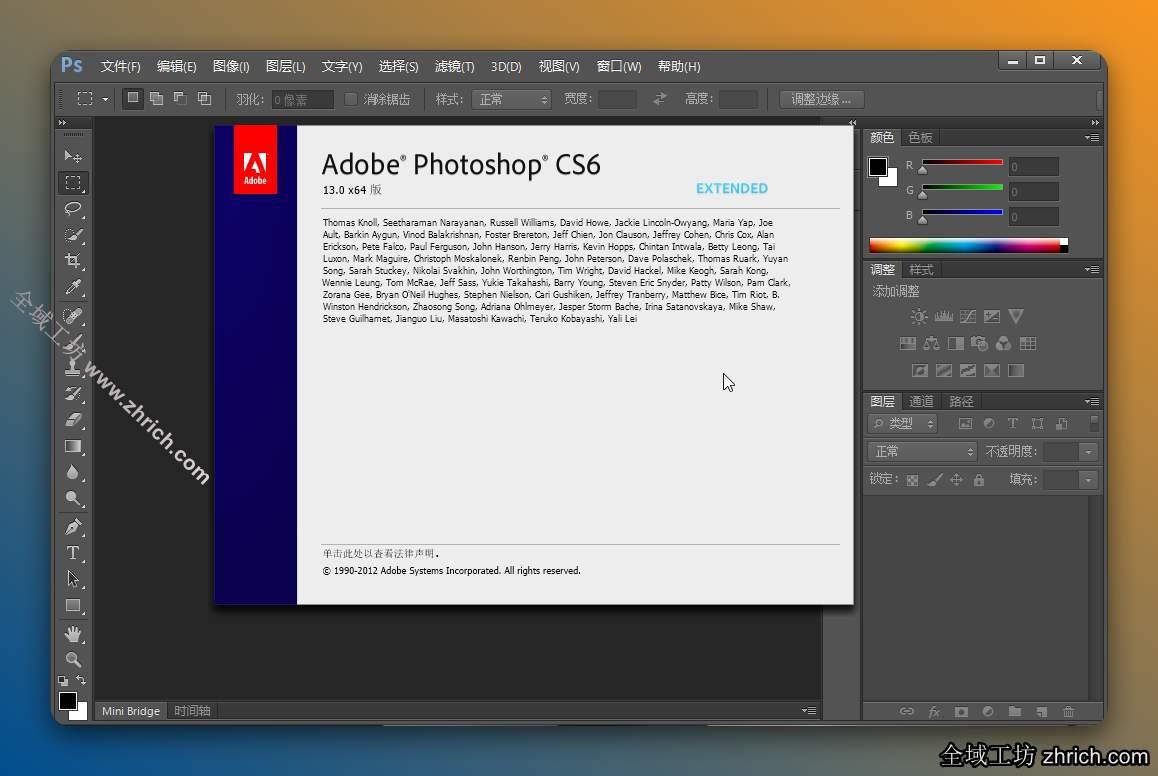Screen dimensions: 1158x776
Task: Switch to the 通道 Channels tab
Action: point(921,401)
